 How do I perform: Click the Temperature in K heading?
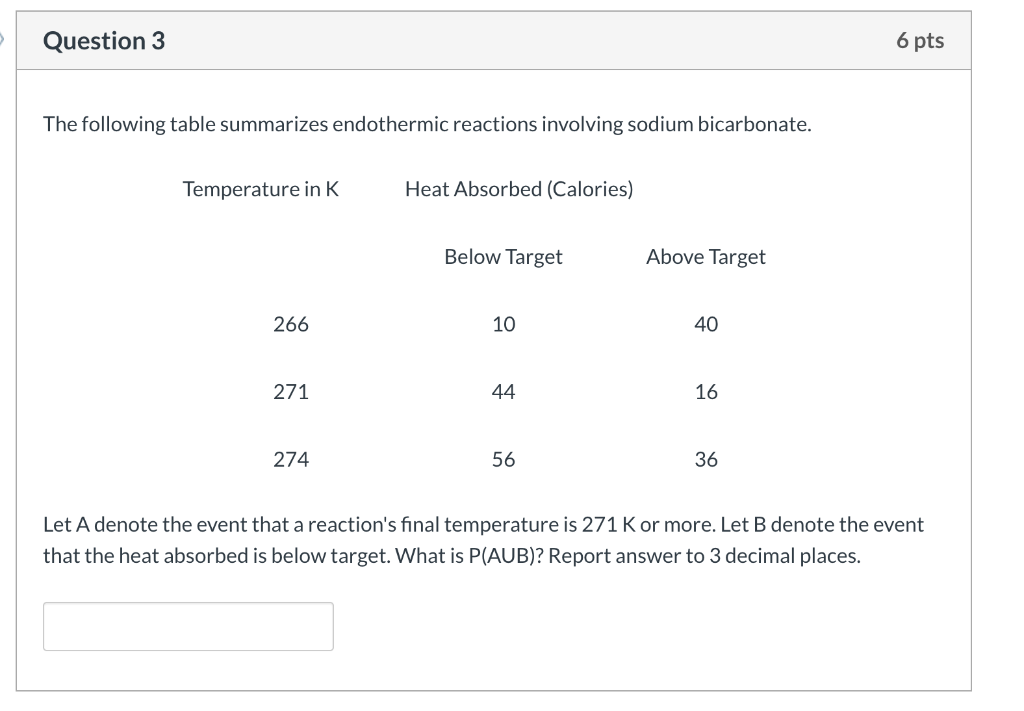[261, 188]
